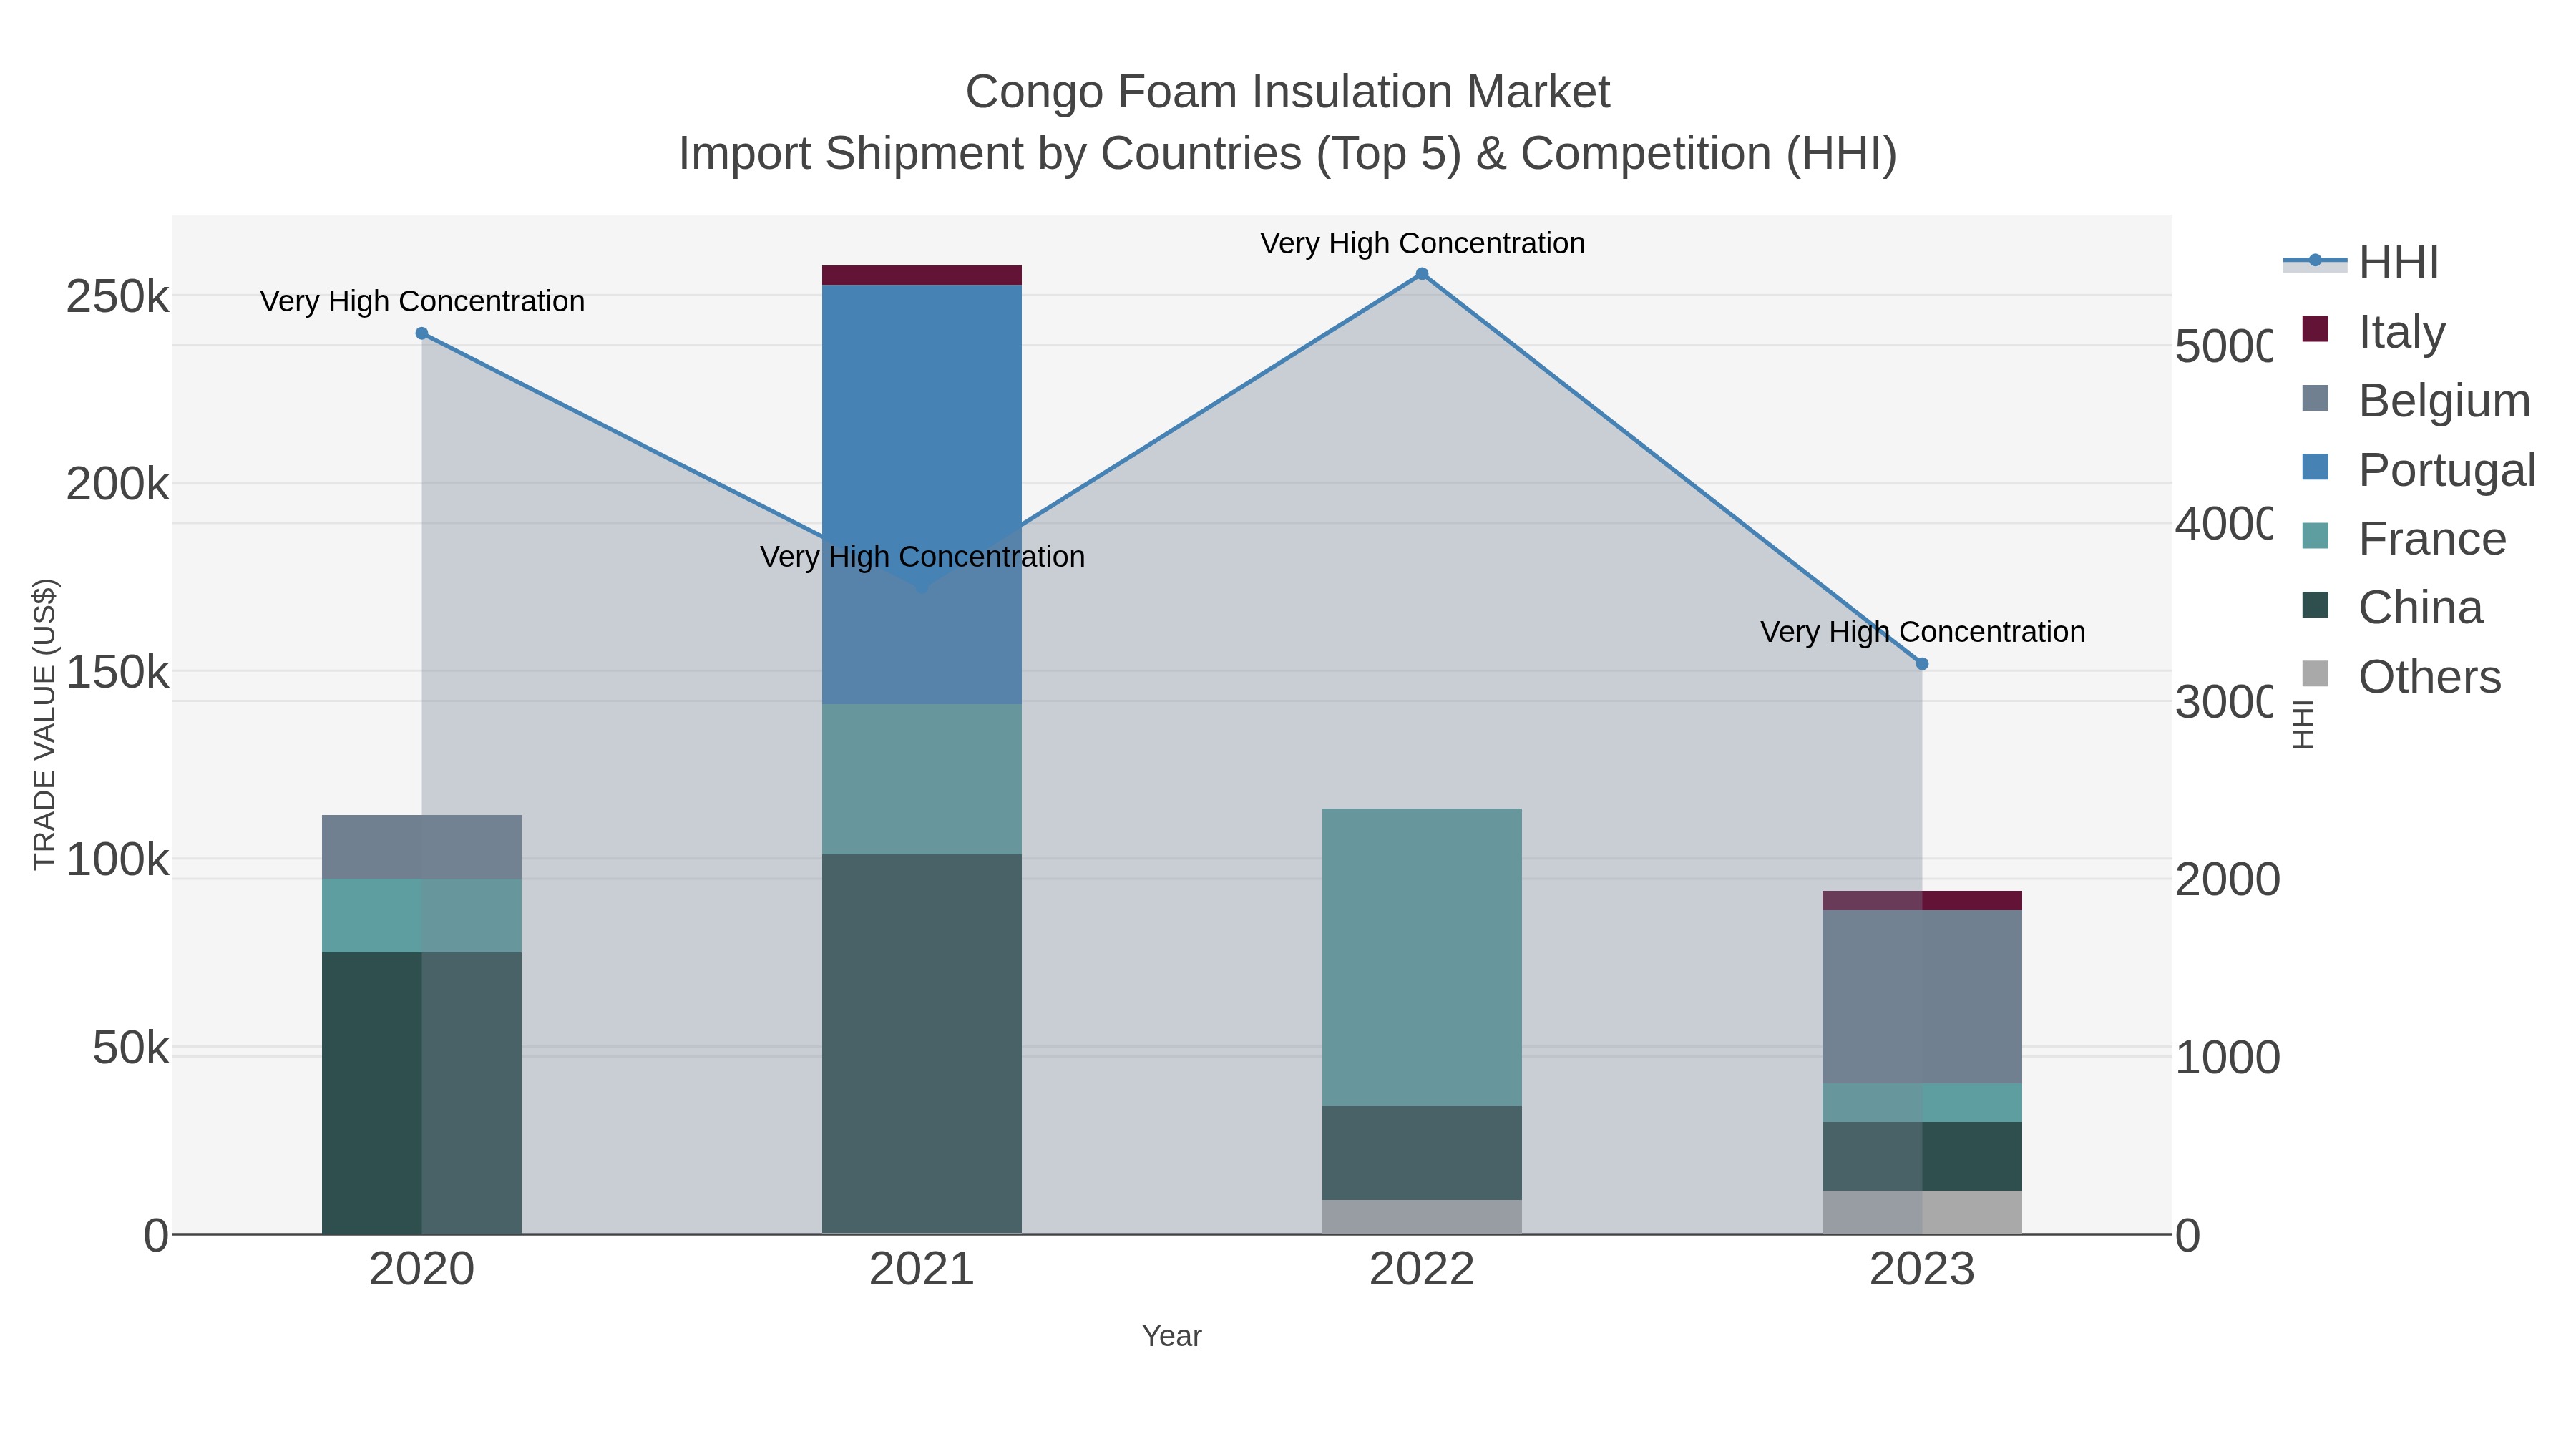The image size is (2576, 1449).
Task: Click the 2022 x-axis label
Action: click(x=1422, y=1270)
